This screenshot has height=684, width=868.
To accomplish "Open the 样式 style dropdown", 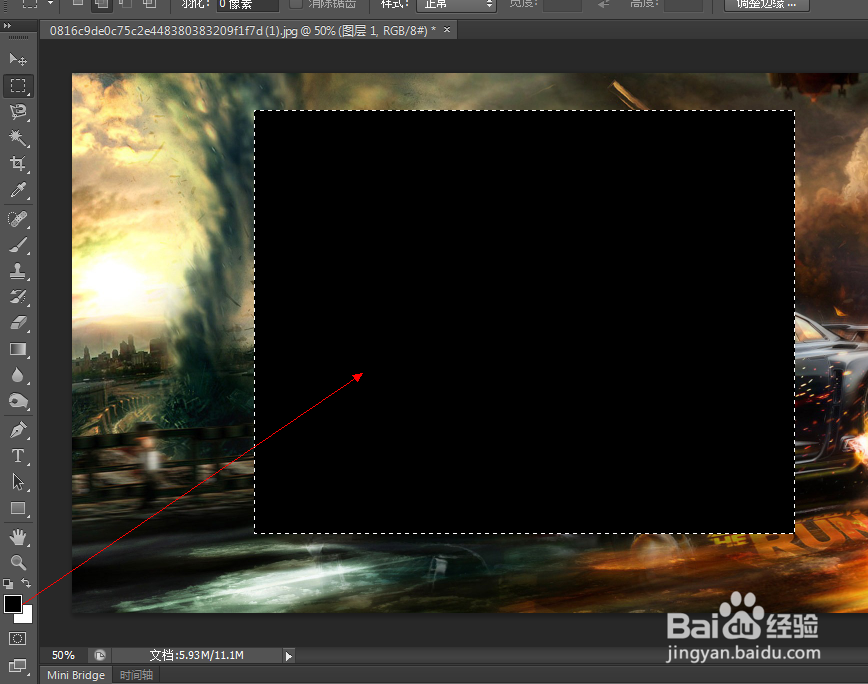I will point(456,5).
